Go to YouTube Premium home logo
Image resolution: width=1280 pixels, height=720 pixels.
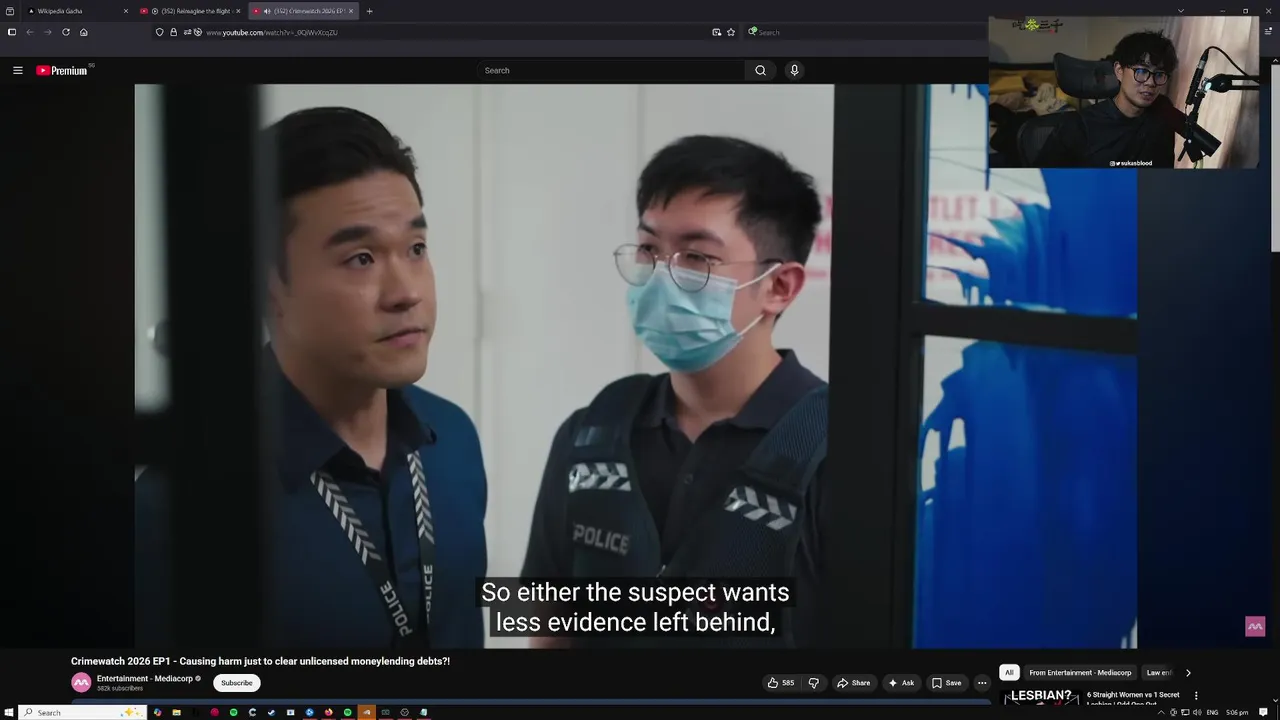62,70
